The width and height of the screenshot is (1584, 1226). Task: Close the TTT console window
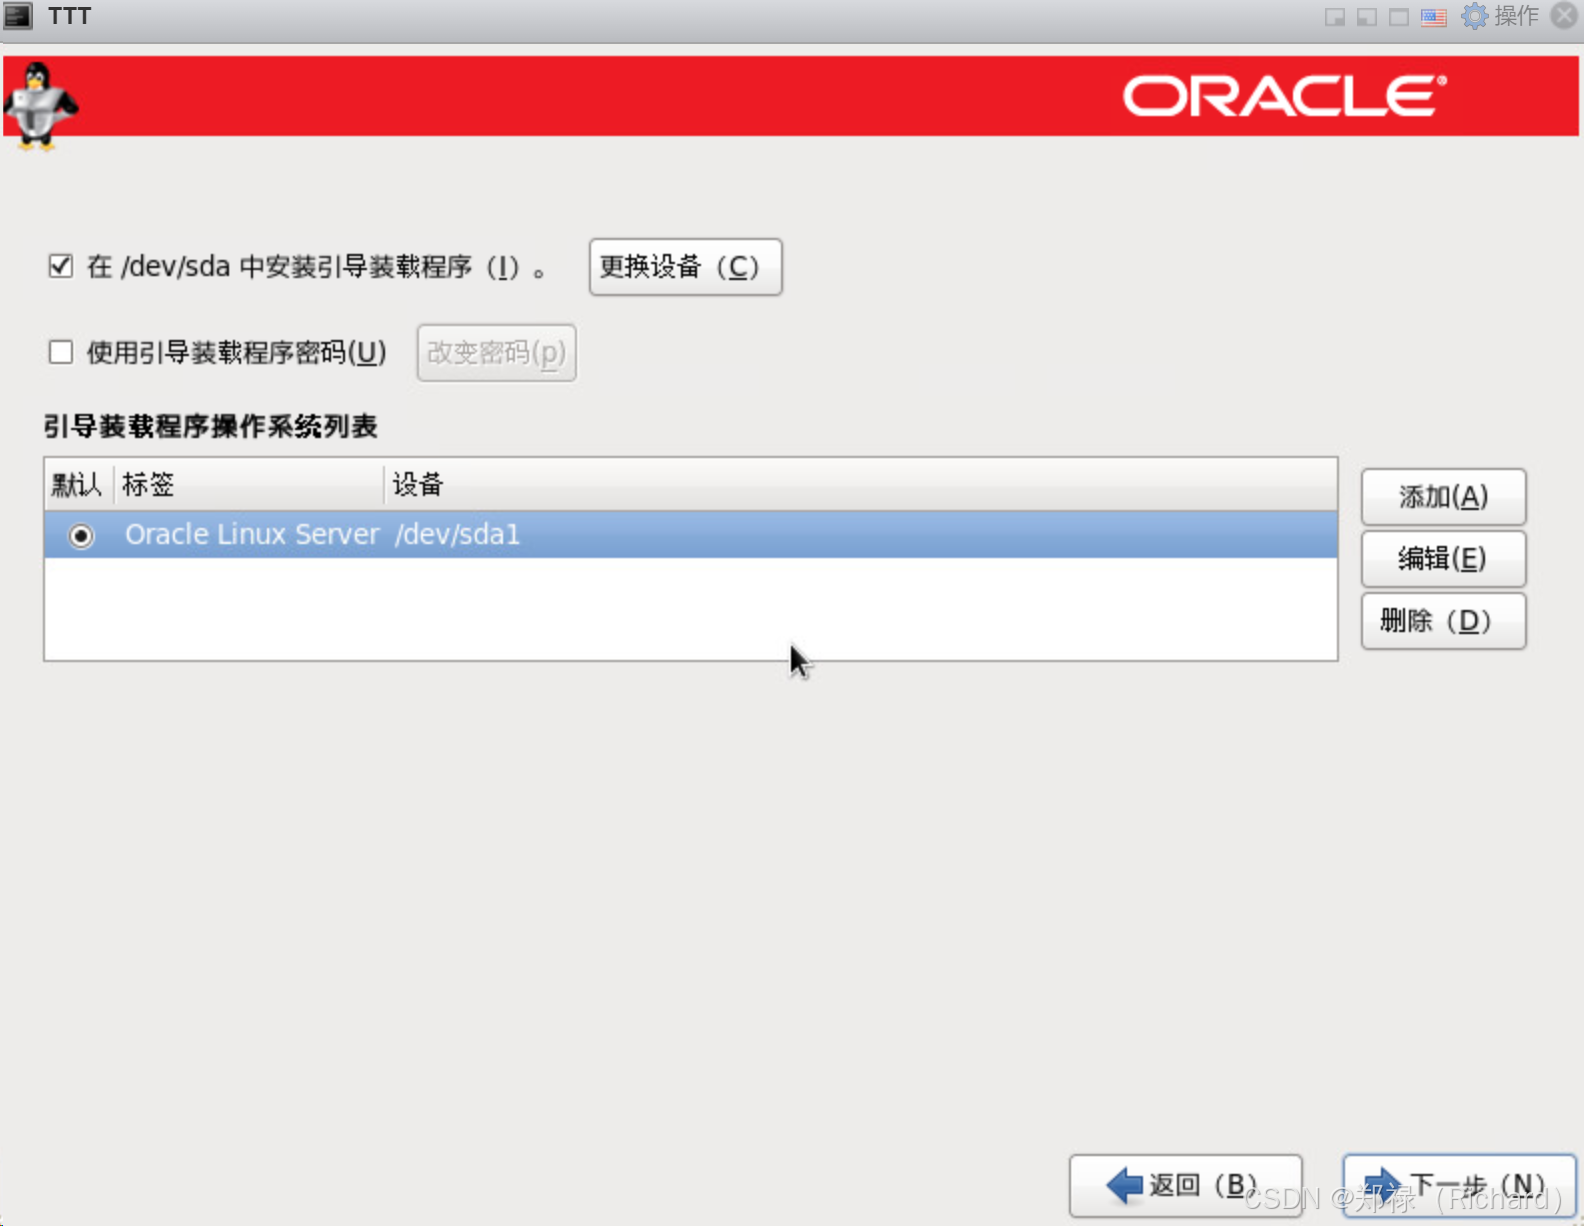point(1564,15)
